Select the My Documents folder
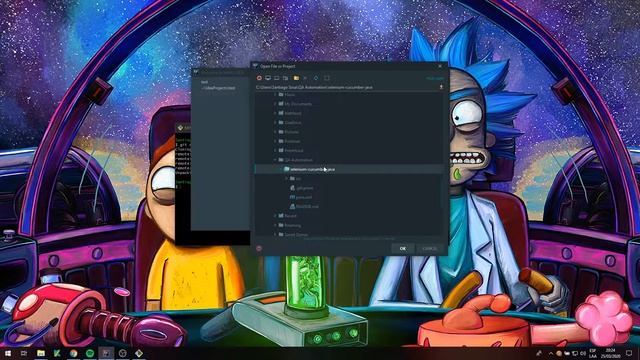640x360 pixels. point(298,104)
